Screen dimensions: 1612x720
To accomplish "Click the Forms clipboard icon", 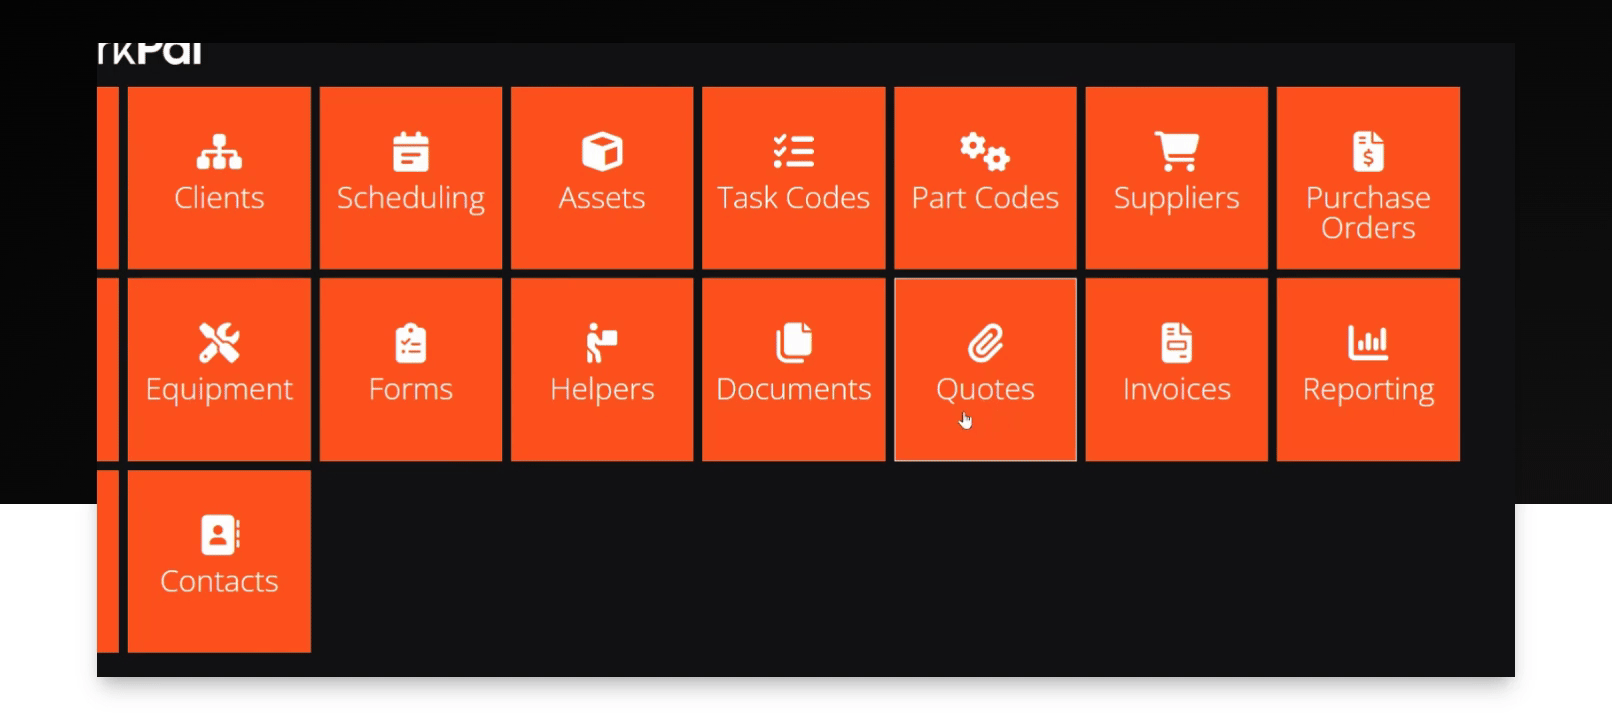I will (411, 343).
